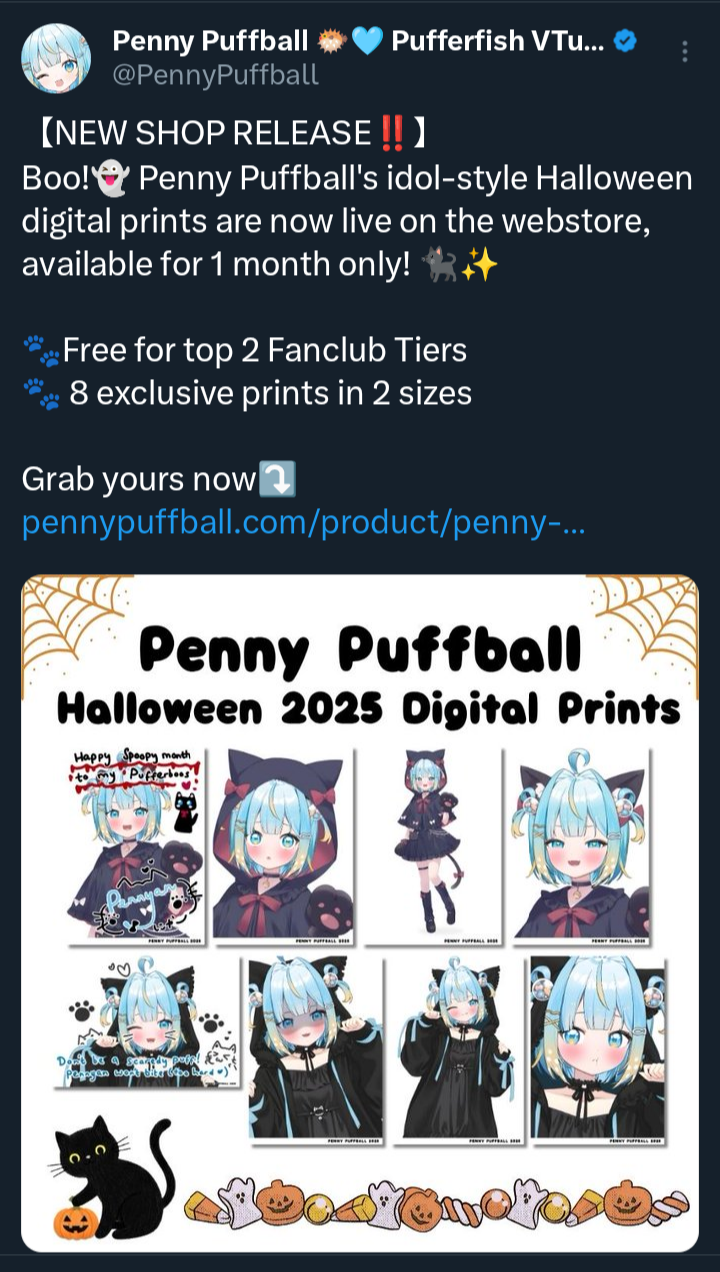Open the Penny Puffball display name link
The height and width of the screenshot is (1272, 720).
[210, 42]
